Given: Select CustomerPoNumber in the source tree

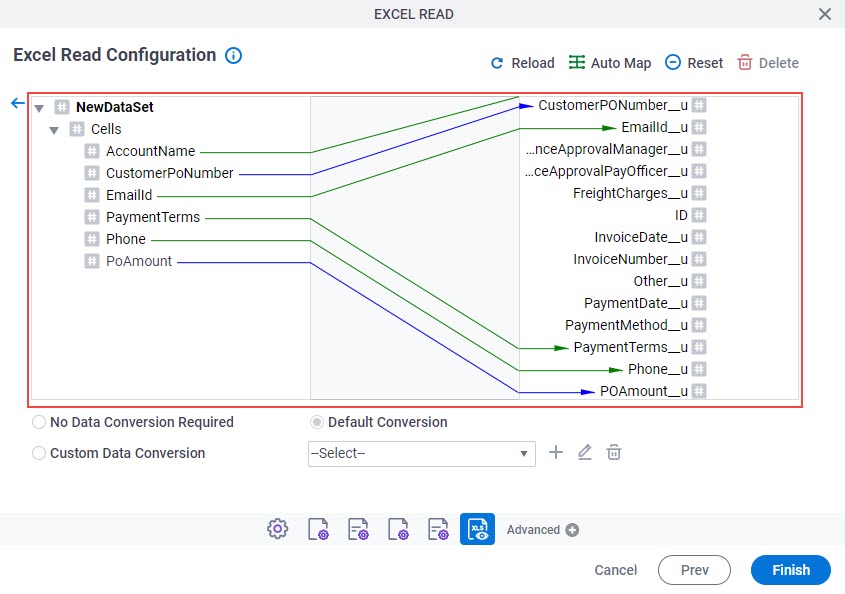Looking at the screenshot, I should coord(169,173).
